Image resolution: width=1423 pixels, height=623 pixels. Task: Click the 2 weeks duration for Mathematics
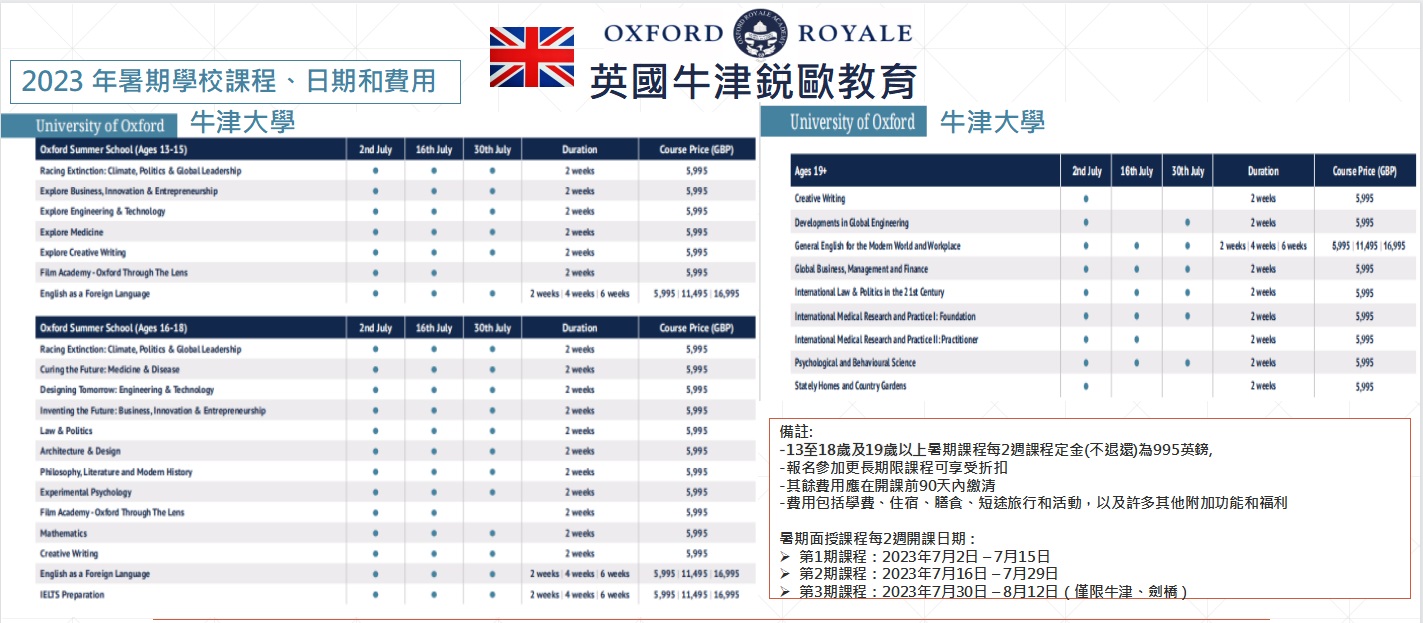(580, 534)
